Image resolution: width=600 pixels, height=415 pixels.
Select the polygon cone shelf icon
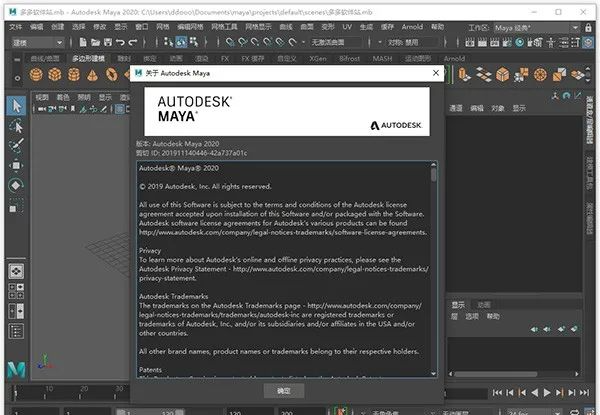[x=92, y=75]
